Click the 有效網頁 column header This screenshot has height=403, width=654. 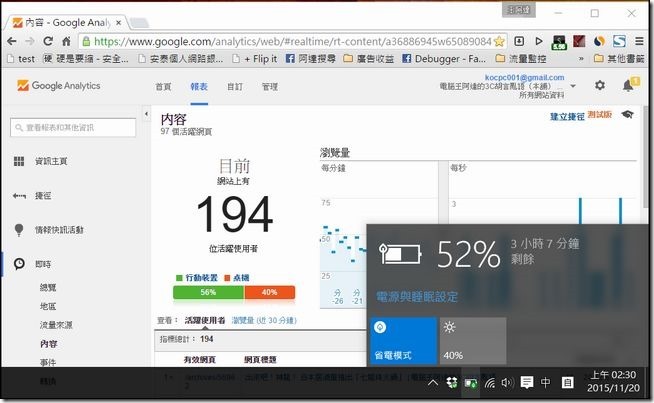[x=200, y=359]
